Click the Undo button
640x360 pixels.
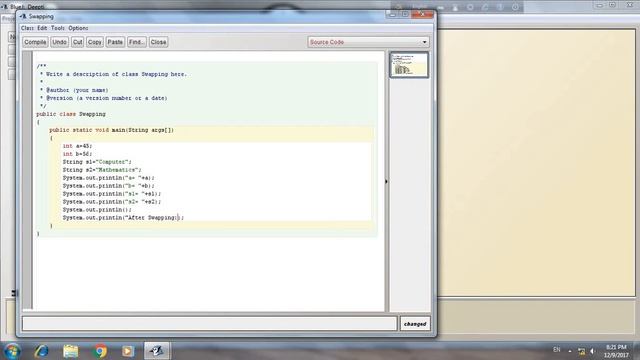point(60,42)
